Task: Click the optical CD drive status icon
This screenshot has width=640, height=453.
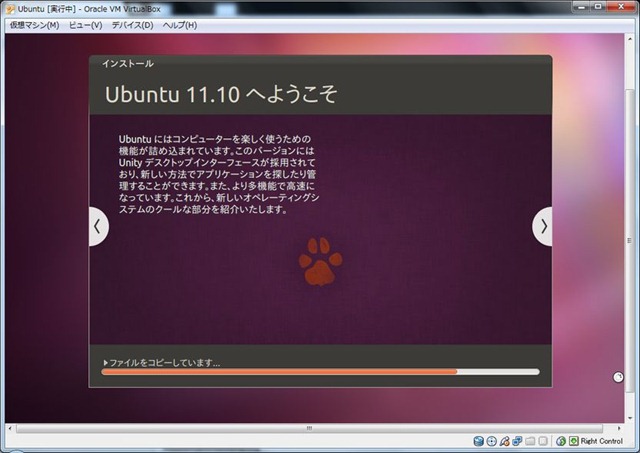Action: point(492,441)
